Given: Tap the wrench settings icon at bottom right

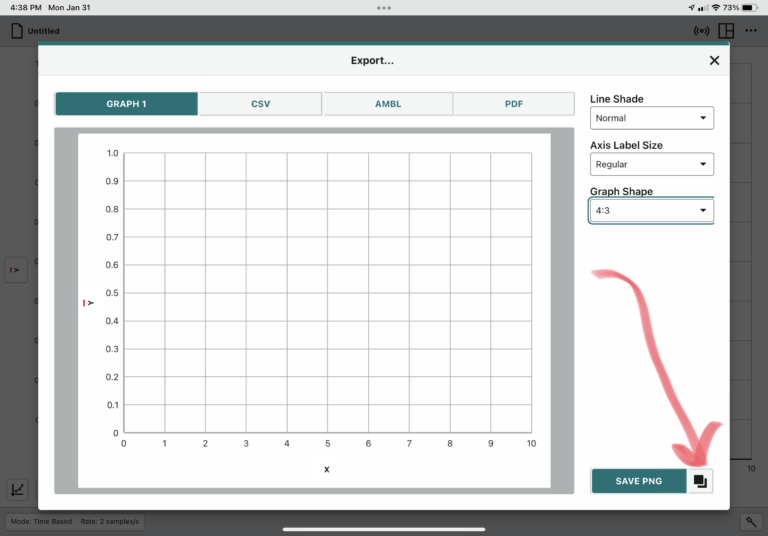Looking at the screenshot, I should [x=751, y=522].
